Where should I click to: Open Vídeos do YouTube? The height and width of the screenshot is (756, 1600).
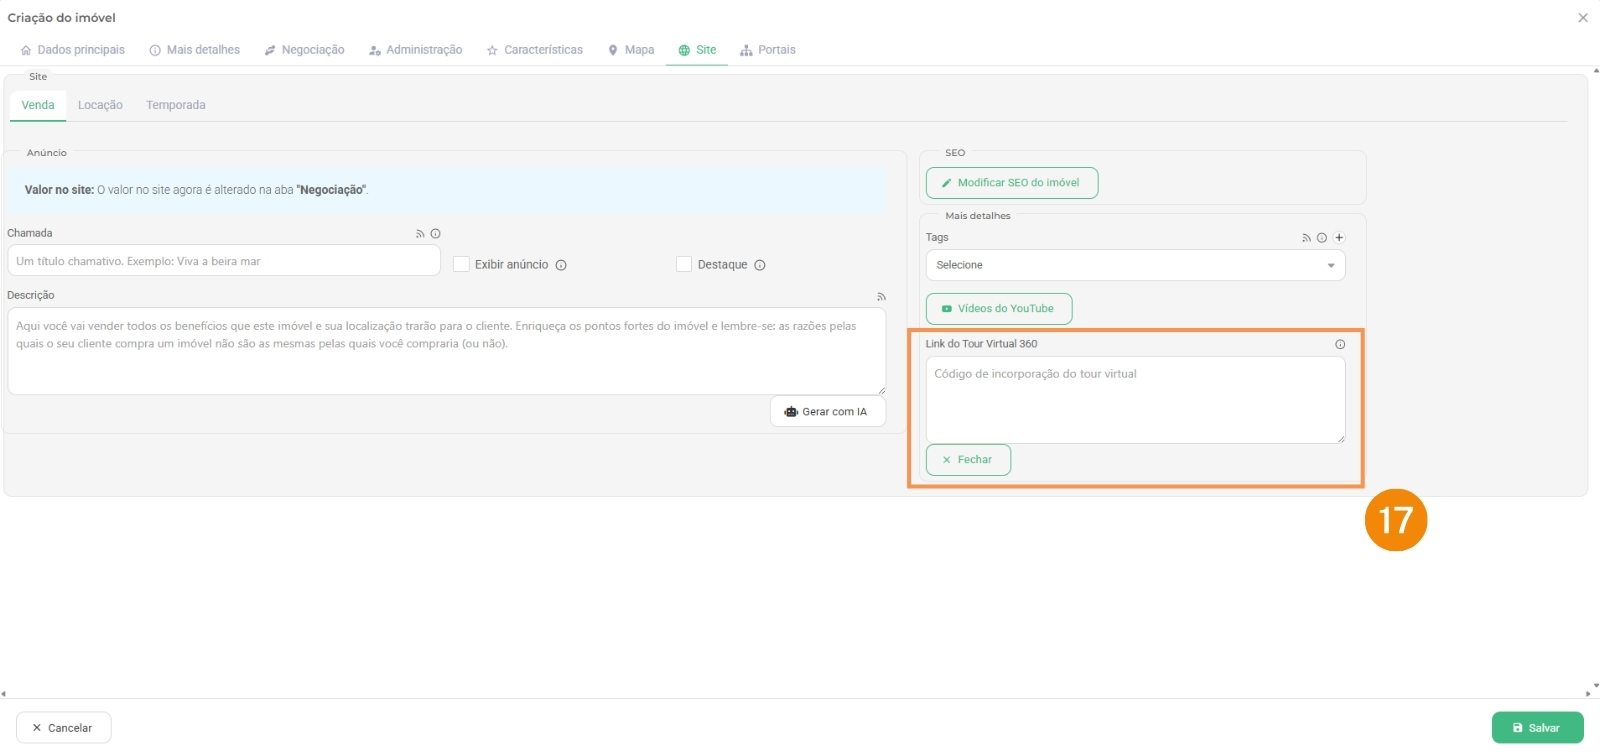point(998,309)
